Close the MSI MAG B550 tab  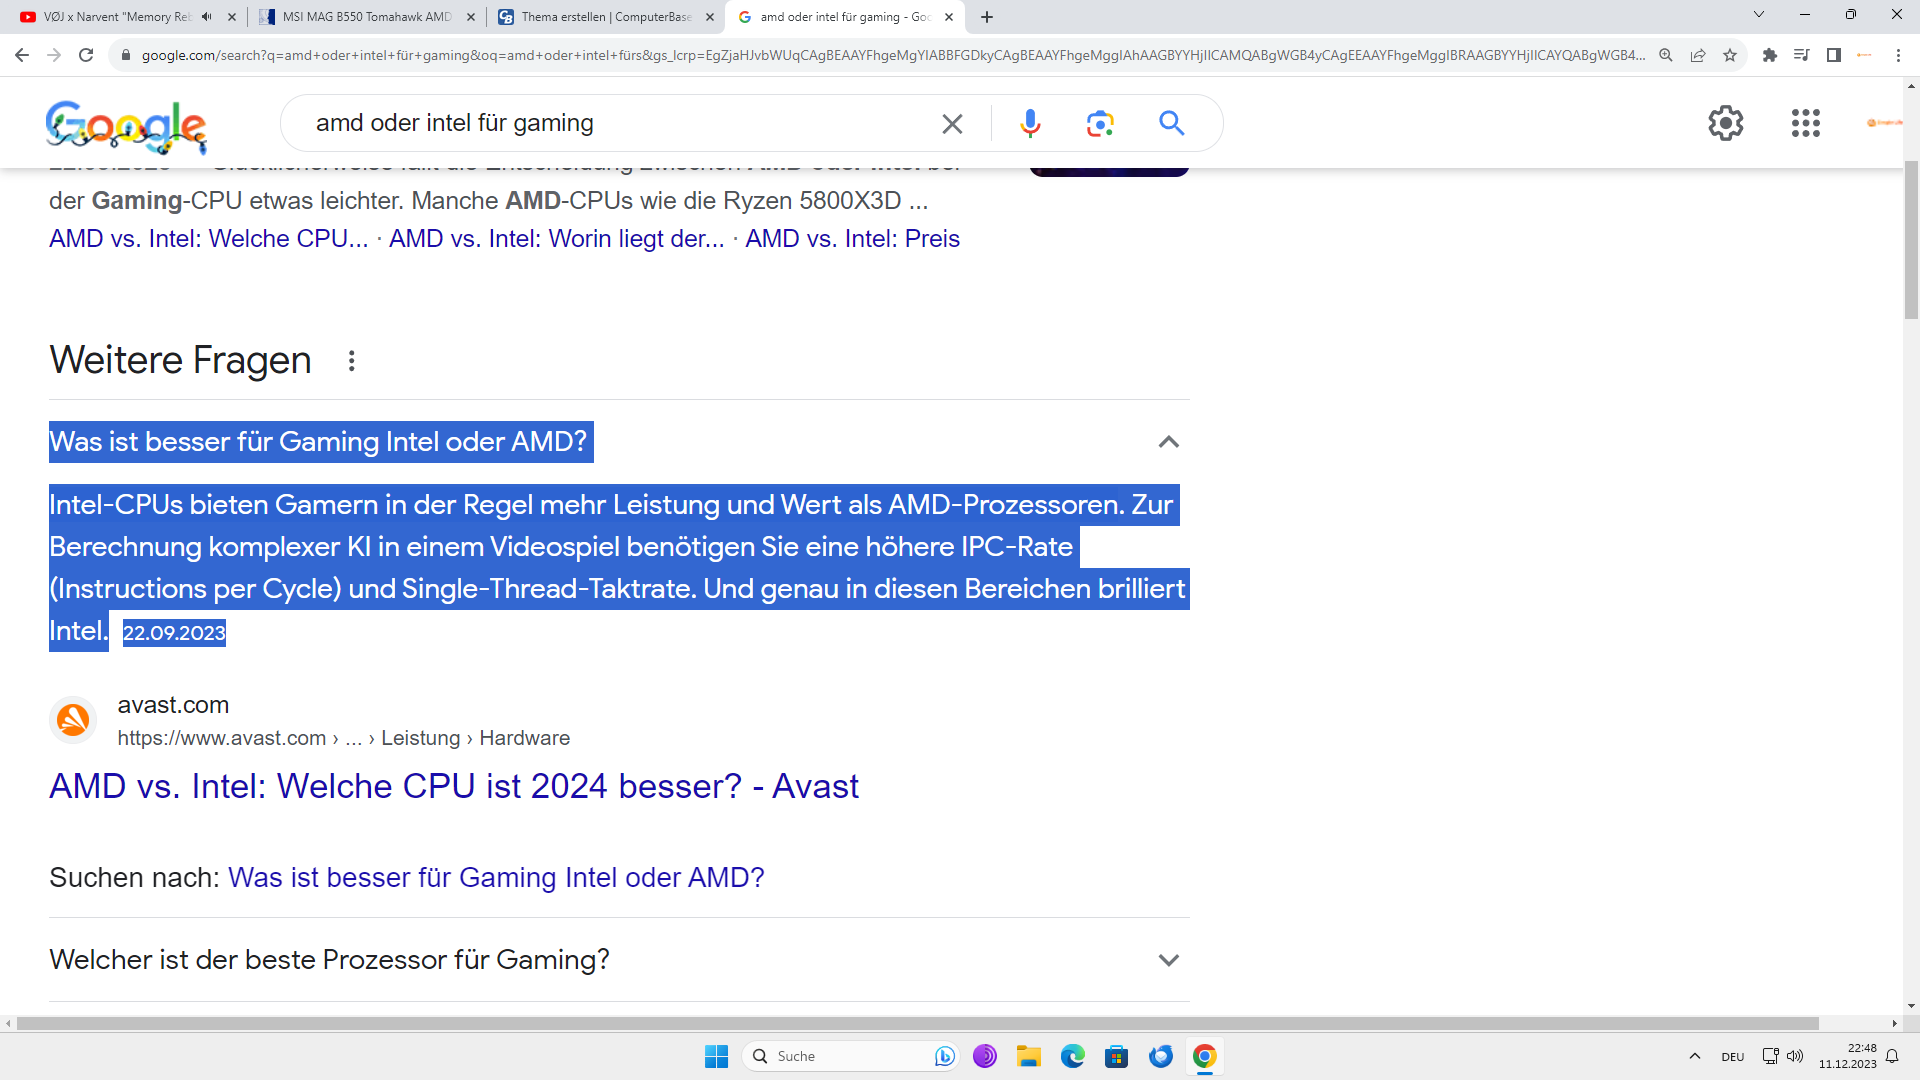coord(471,17)
